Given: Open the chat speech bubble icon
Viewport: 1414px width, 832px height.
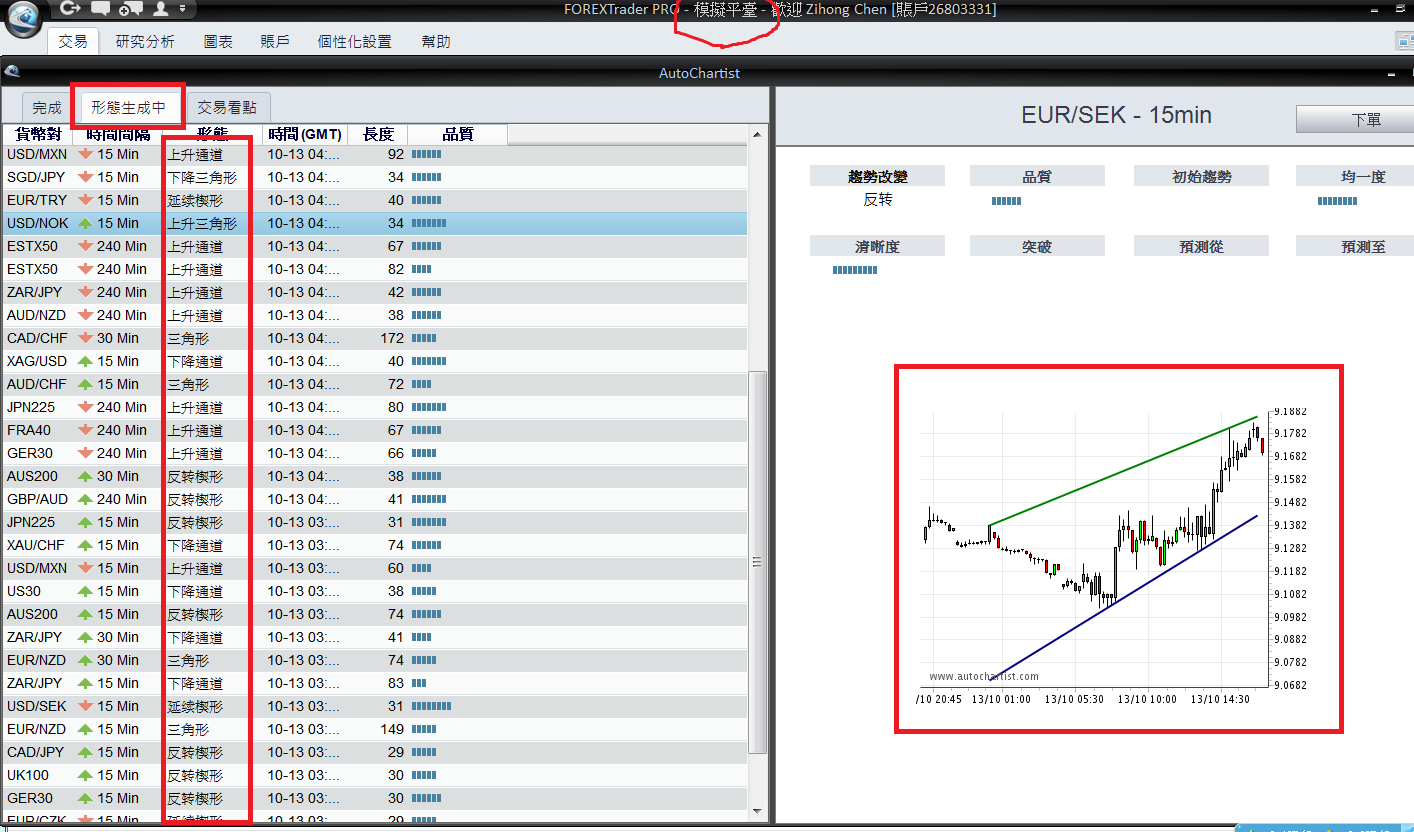Looking at the screenshot, I should point(101,9).
